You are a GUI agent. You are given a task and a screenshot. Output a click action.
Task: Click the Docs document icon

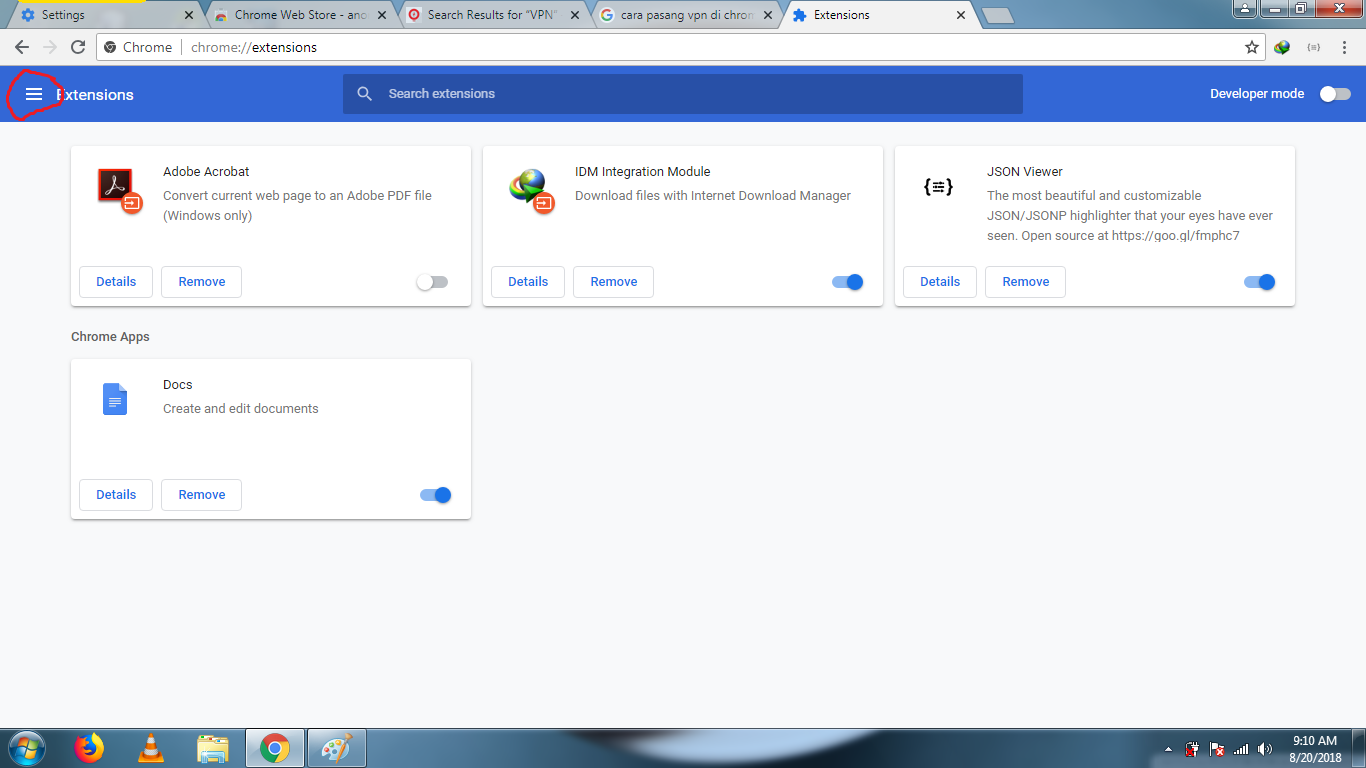114,398
